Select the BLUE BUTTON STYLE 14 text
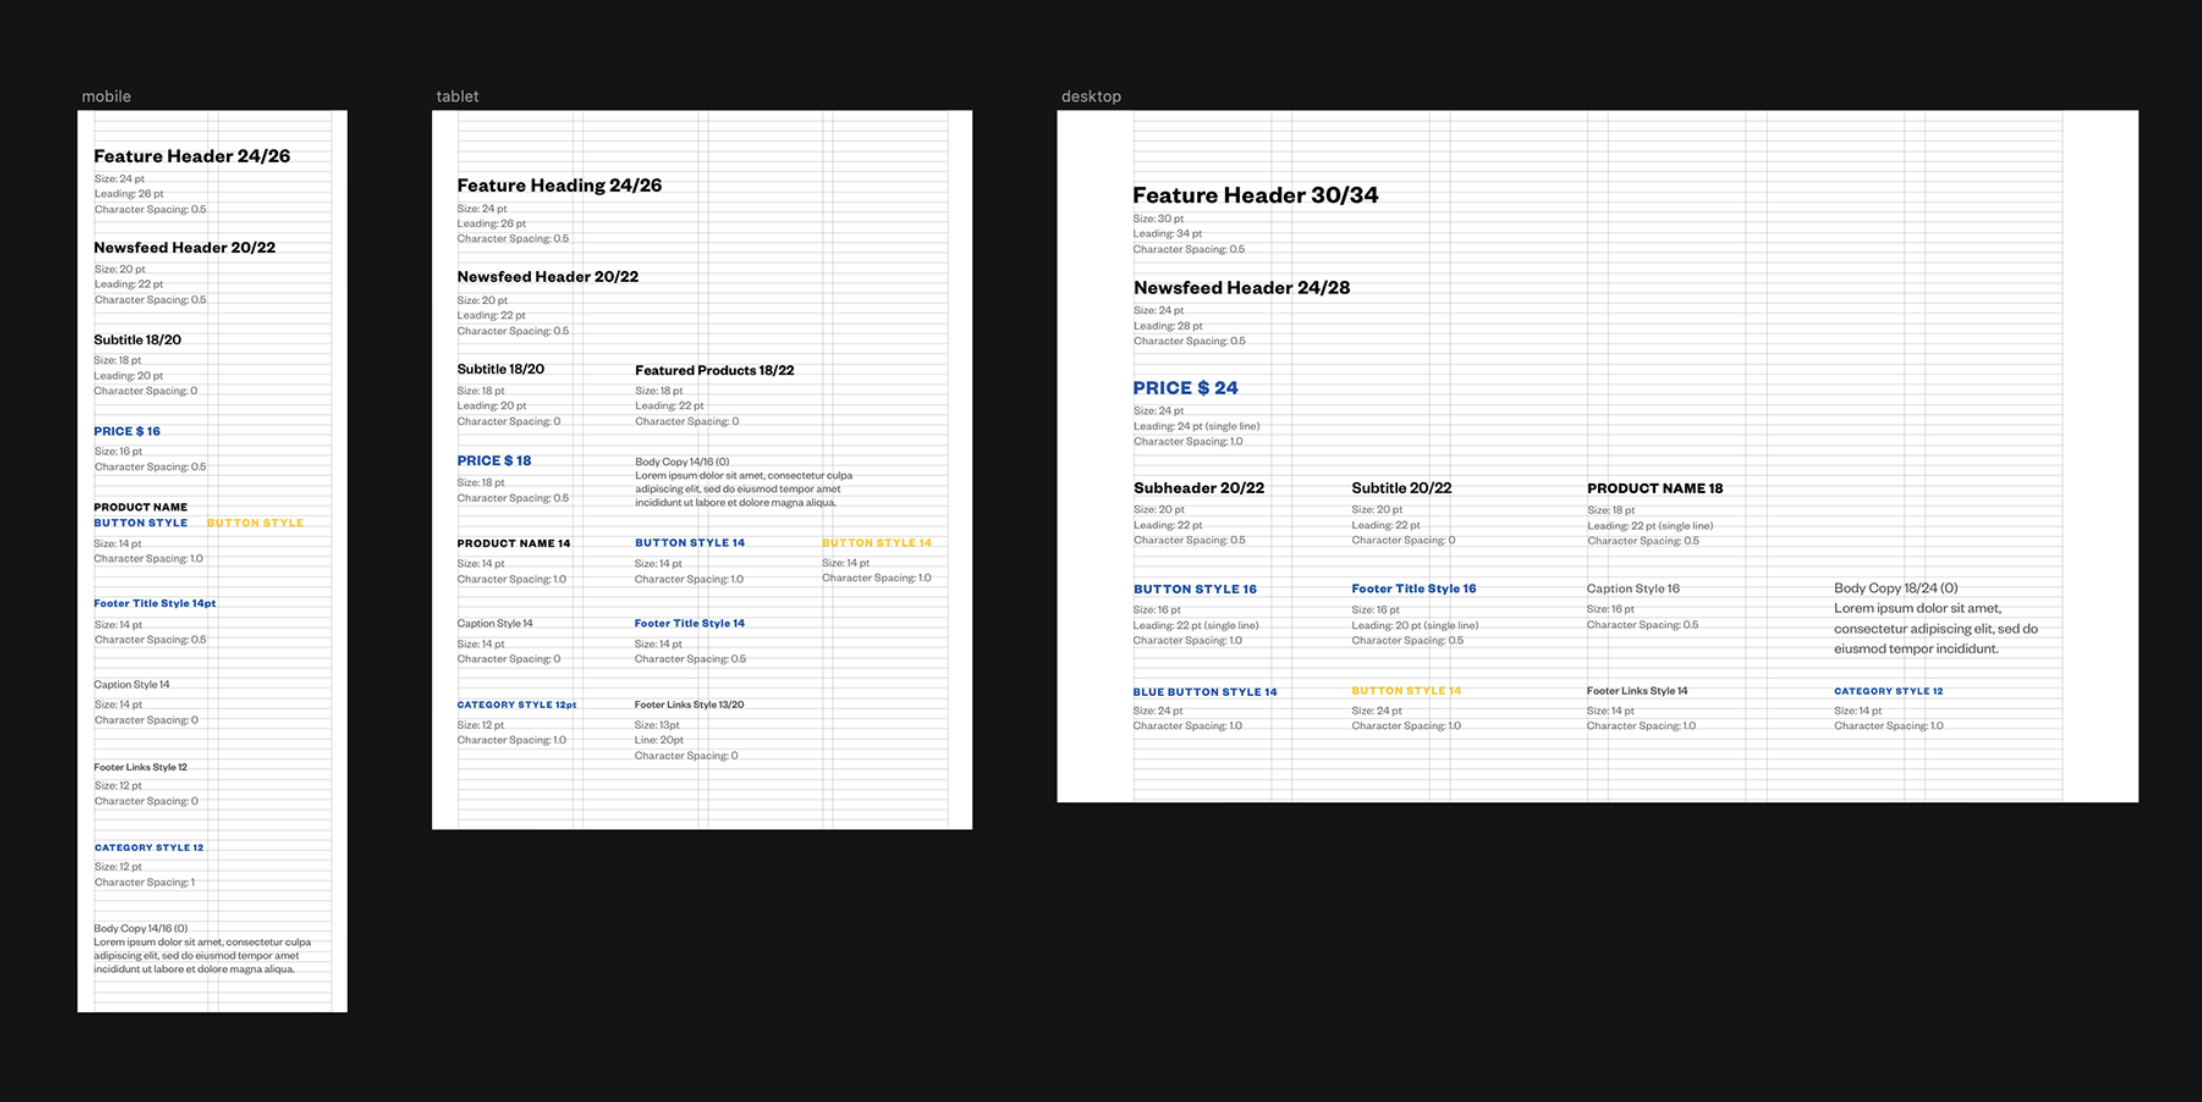 tap(1204, 692)
